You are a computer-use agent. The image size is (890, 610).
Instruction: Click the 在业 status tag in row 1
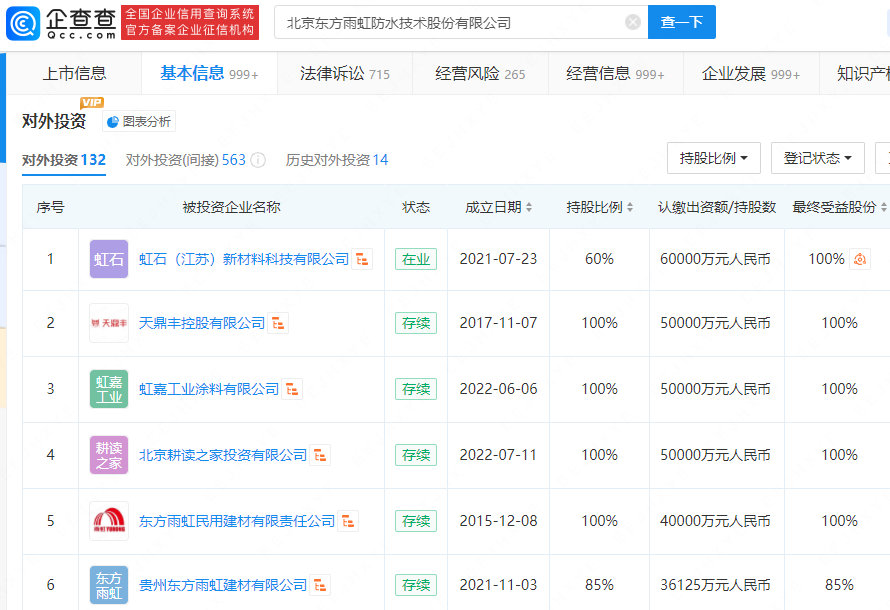tap(416, 259)
